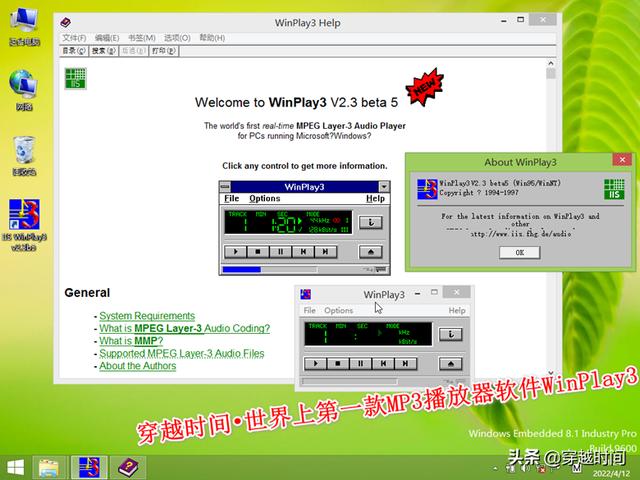
Task: Click Help menu in the Help illustration
Action: coord(375,198)
